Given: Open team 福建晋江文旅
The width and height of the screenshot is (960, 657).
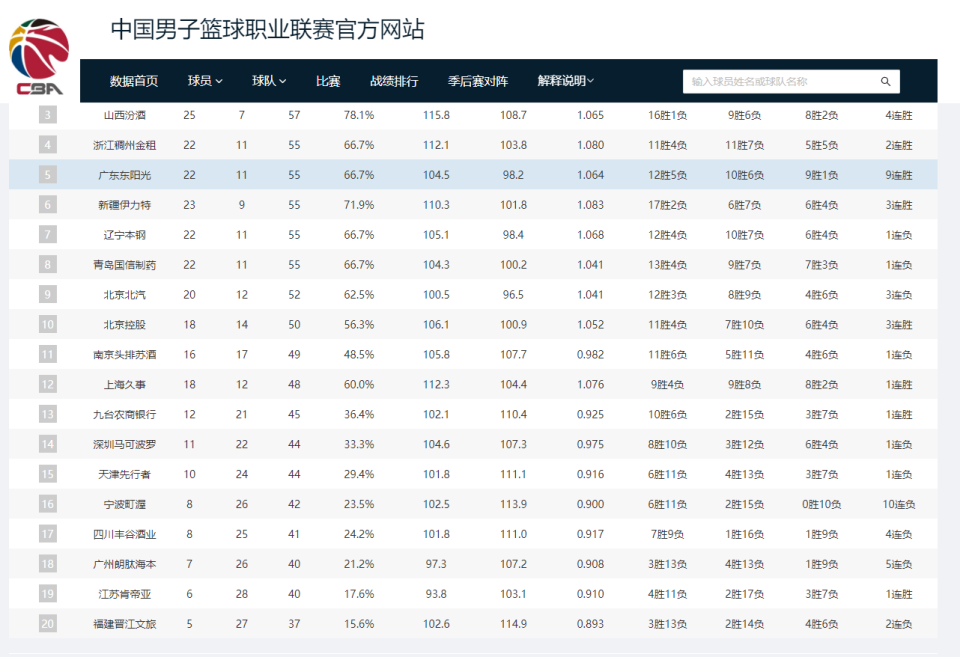Looking at the screenshot, I should click(125, 625).
